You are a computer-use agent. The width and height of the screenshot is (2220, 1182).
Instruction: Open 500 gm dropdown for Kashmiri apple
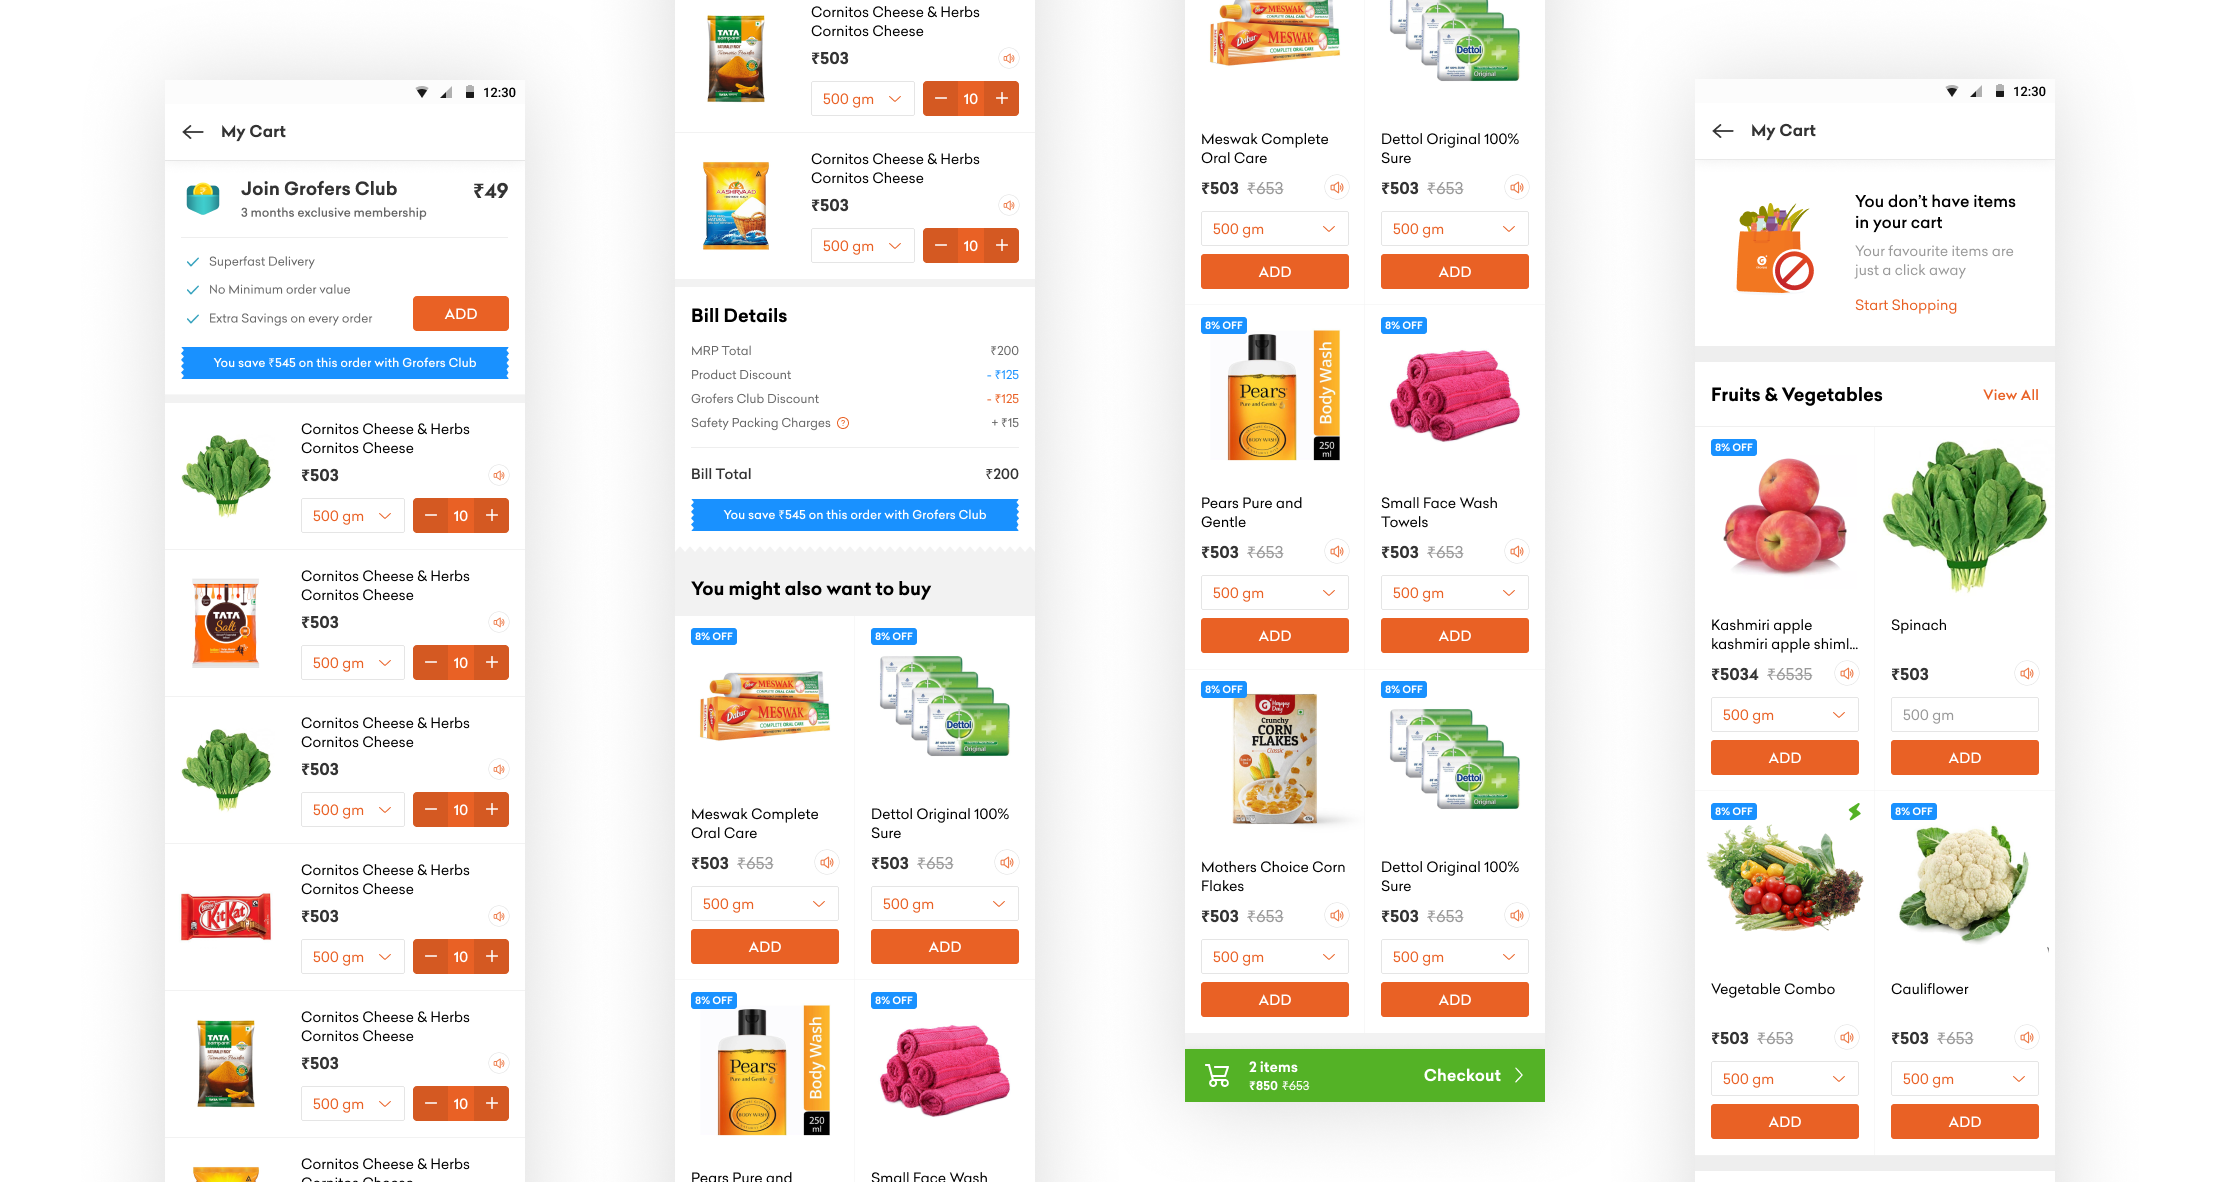click(x=1784, y=715)
